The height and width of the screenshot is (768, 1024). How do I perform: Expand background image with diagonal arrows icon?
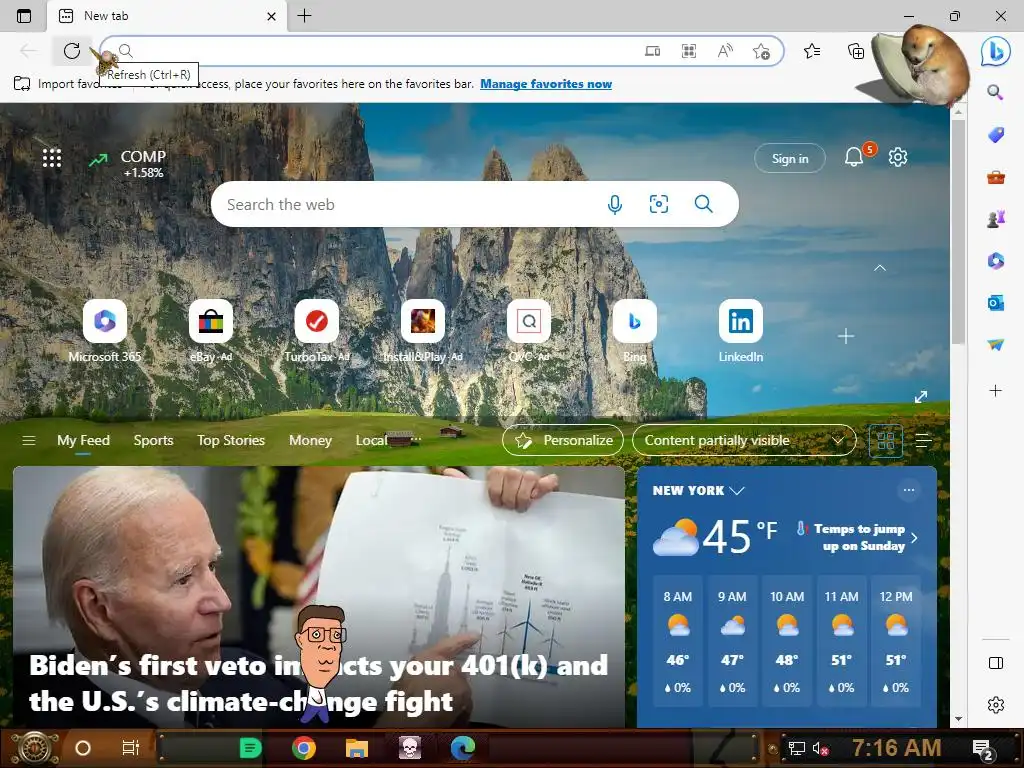921,397
